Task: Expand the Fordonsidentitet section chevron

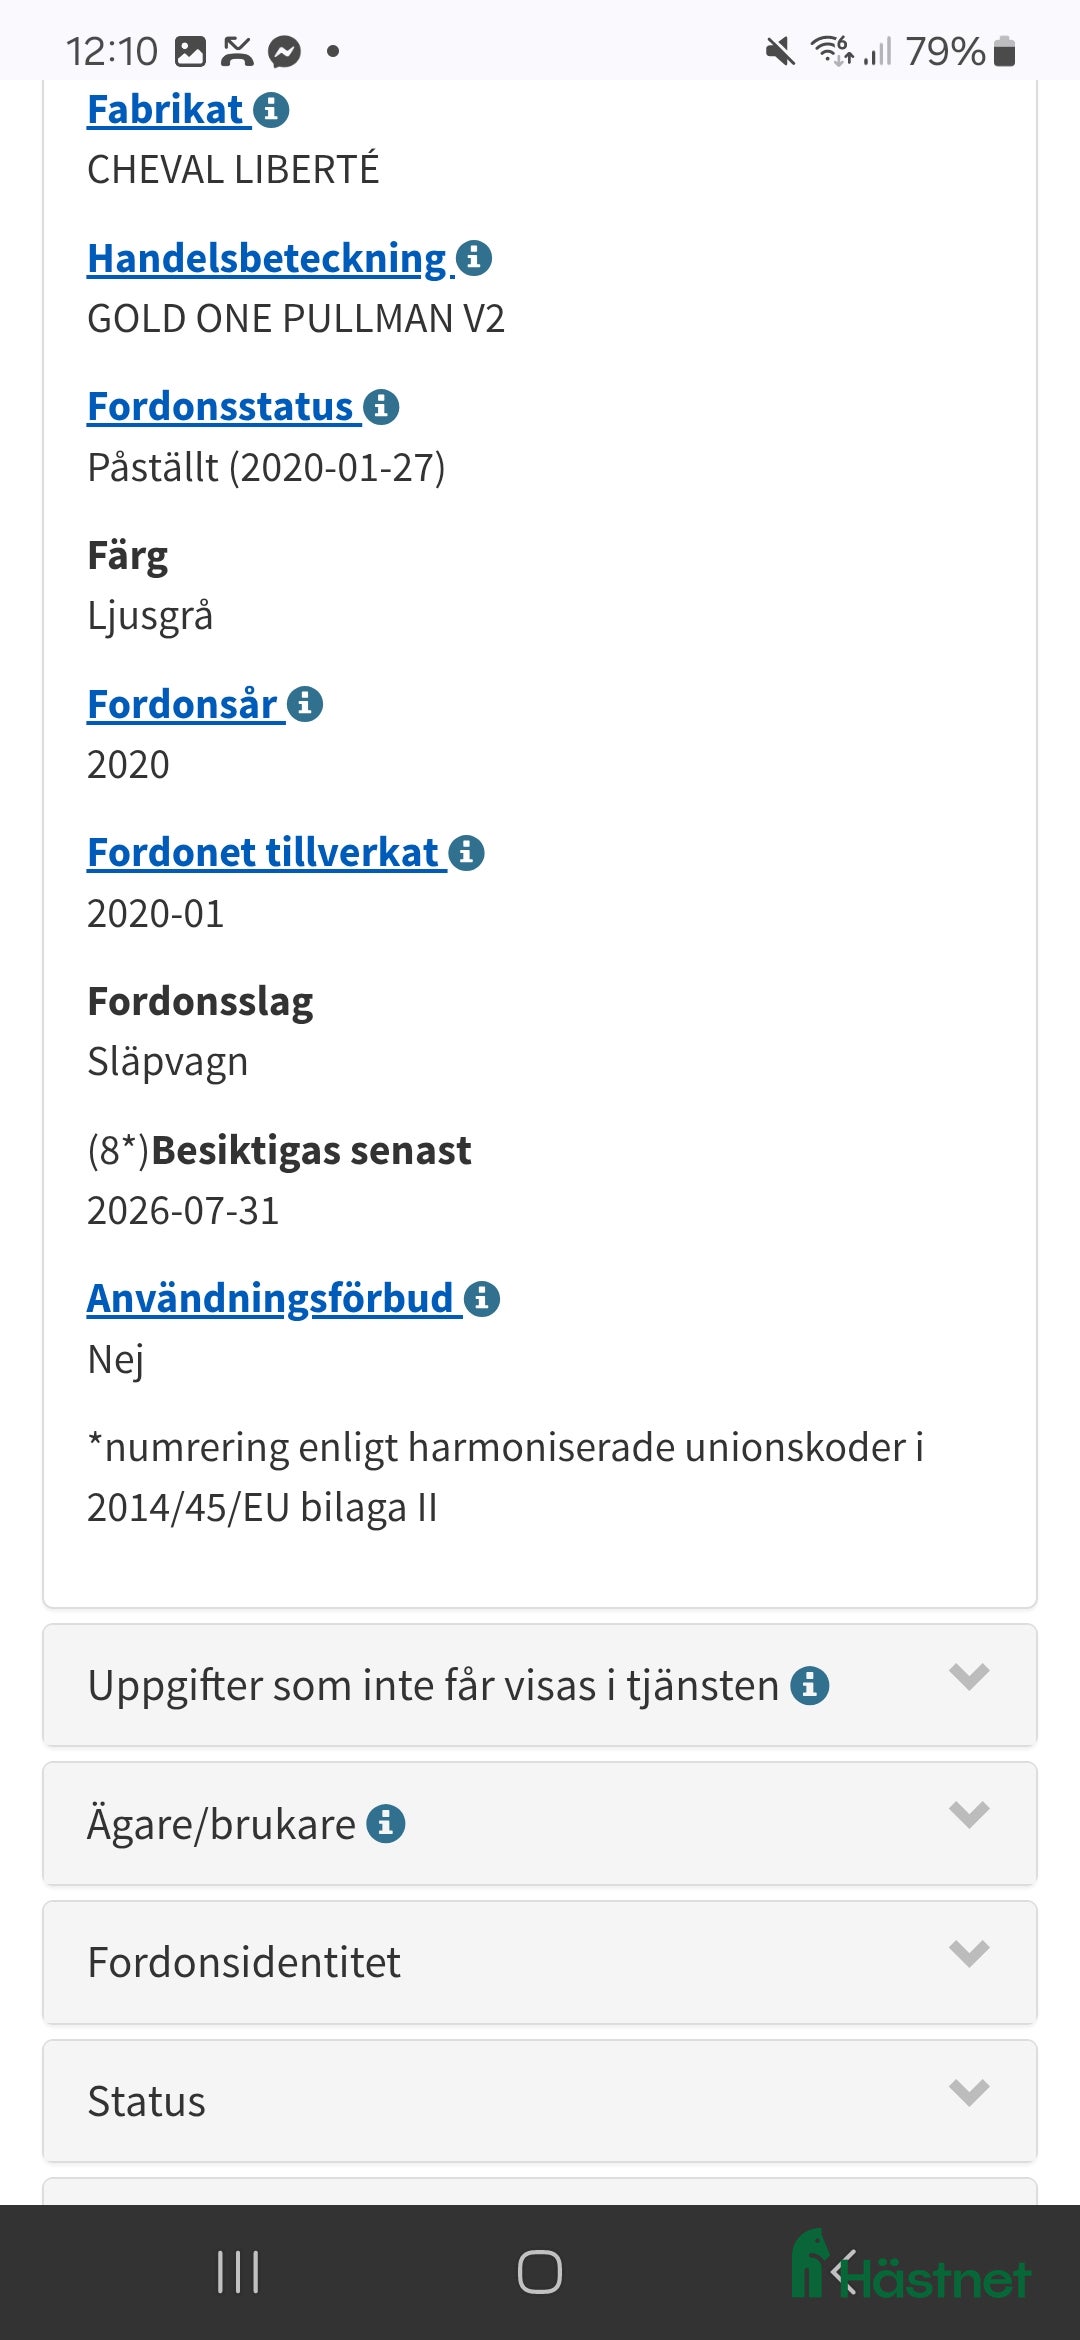Action: pos(969,1953)
